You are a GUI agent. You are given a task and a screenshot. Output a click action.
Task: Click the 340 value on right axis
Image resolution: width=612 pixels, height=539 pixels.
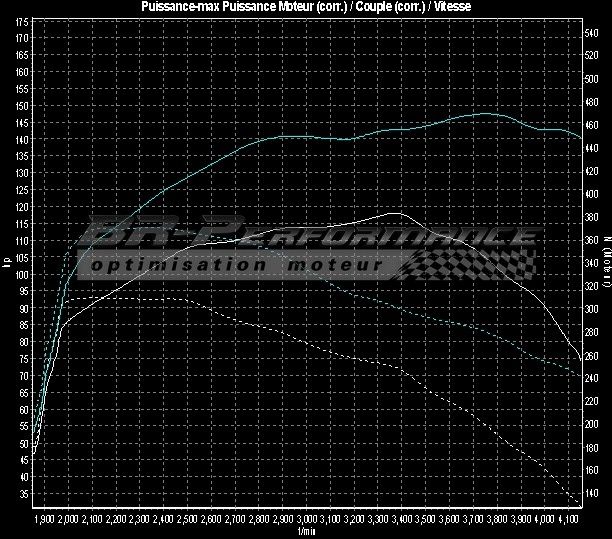pos(591,263)
